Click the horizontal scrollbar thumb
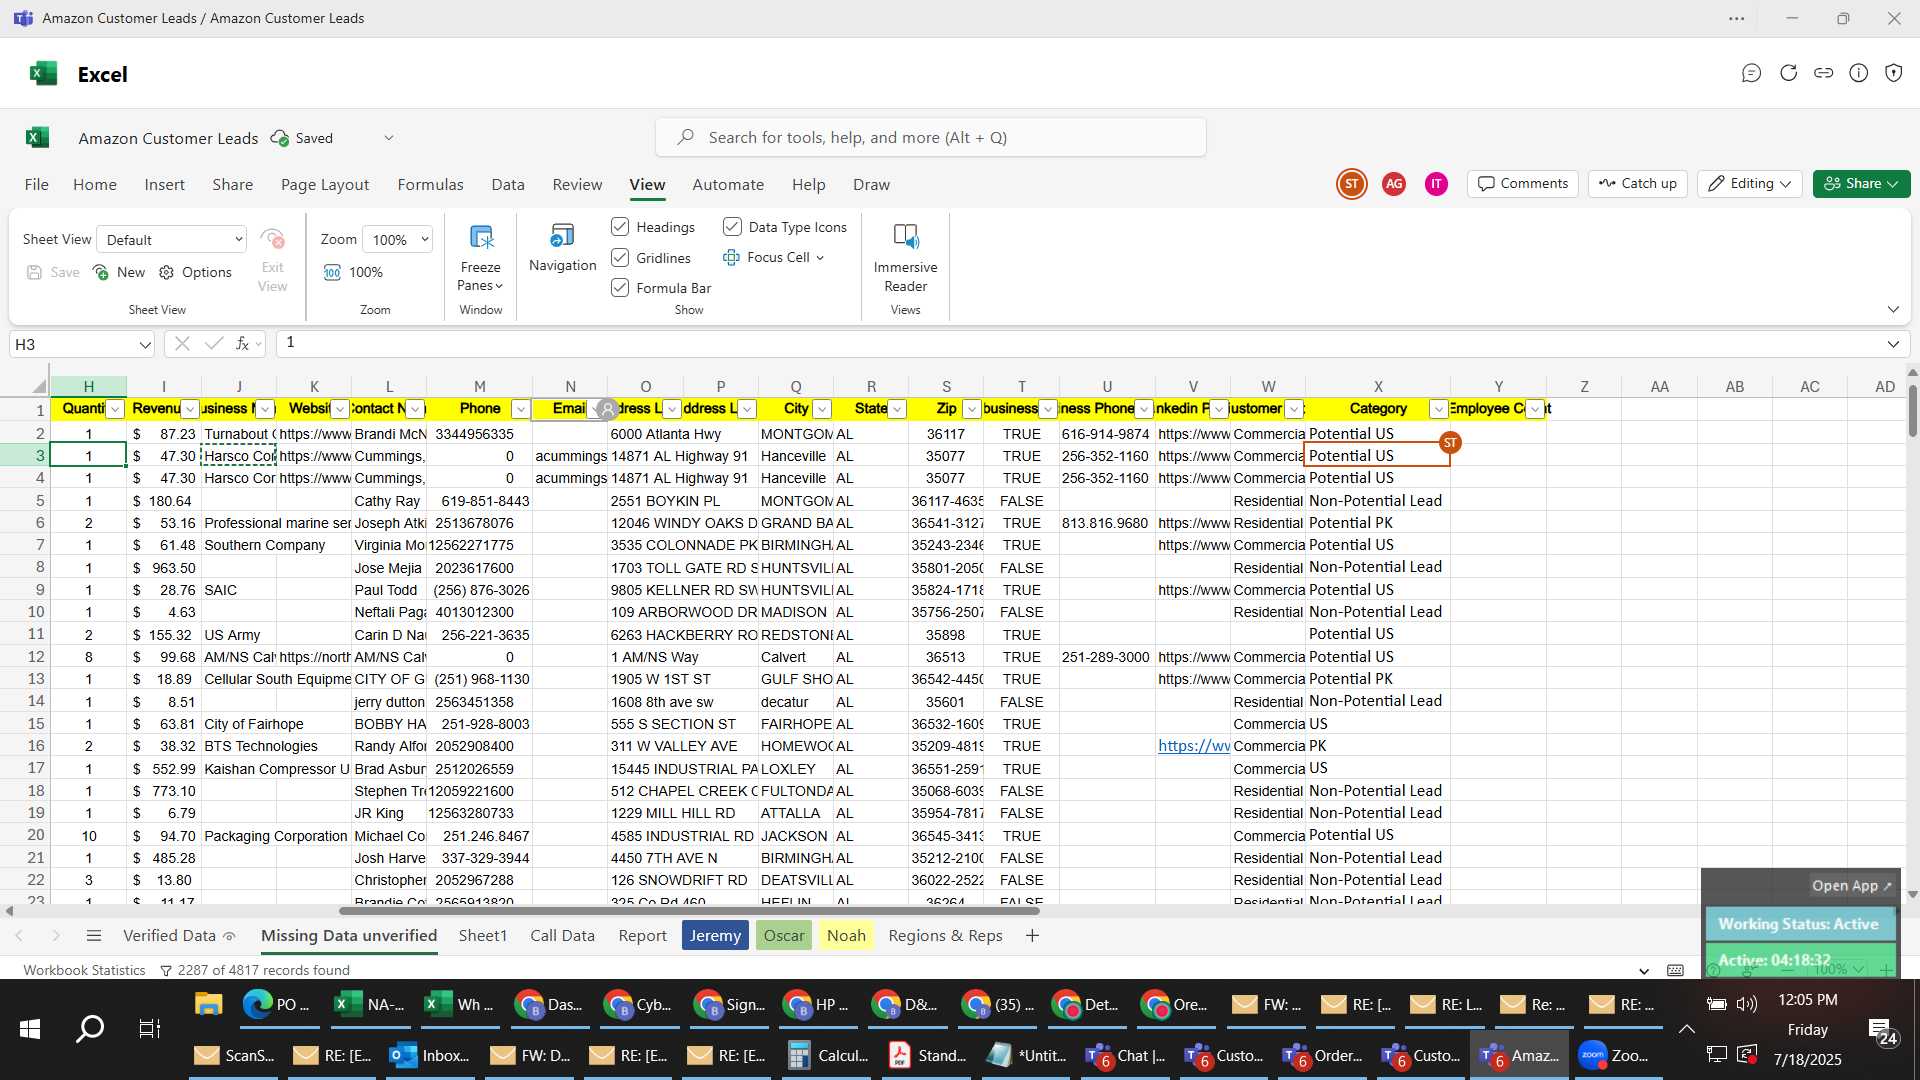1920x1080 pixels. tap(689, 911)
